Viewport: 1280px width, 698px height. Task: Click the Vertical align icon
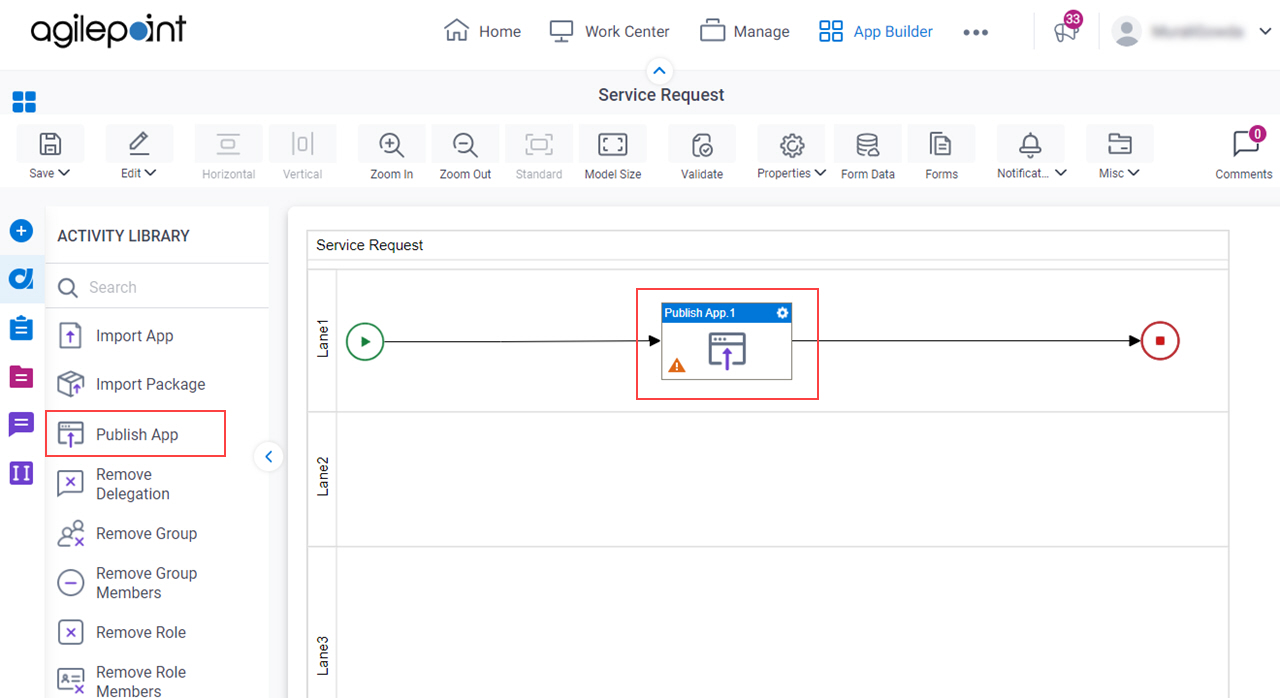pyautogui.click(x=302, y=144)
